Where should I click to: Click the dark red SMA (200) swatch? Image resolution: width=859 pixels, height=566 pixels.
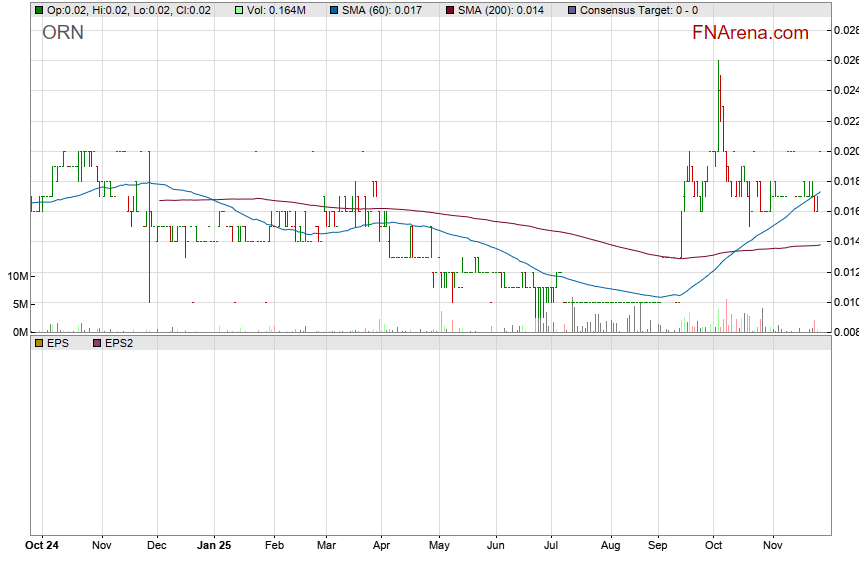click(x=449, y=10)
